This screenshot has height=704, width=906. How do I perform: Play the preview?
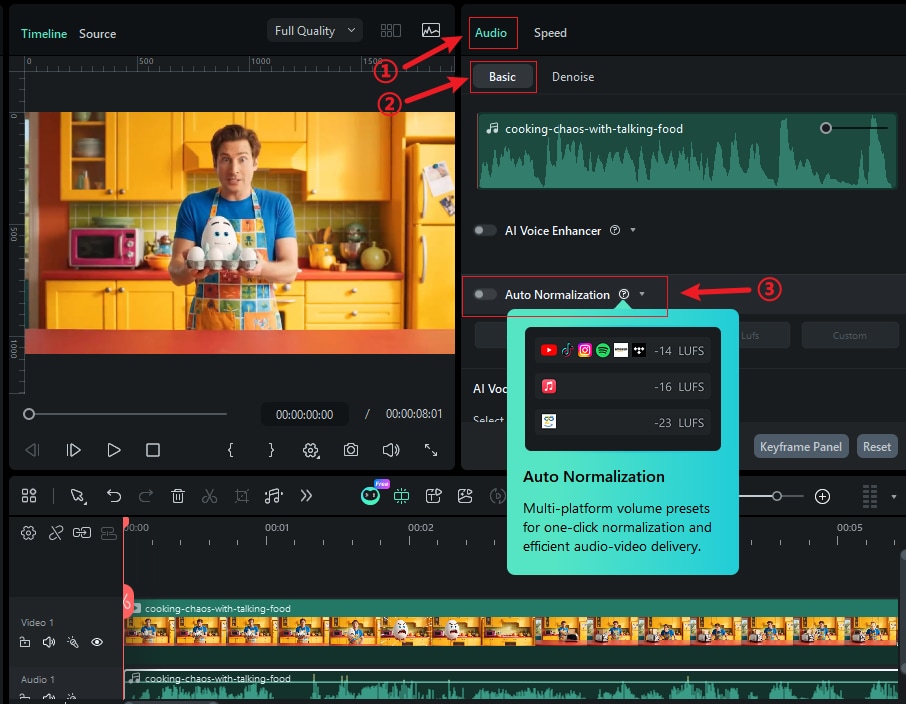[114, 450]
